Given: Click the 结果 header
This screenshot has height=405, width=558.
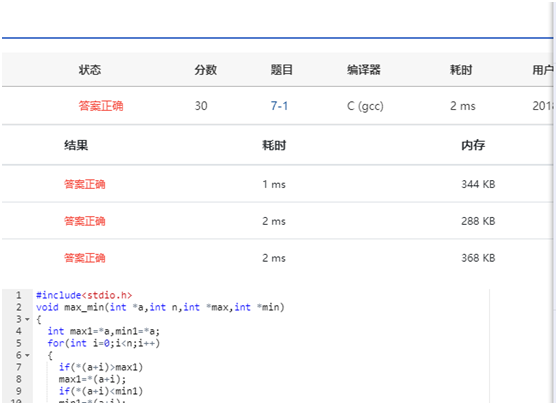Looking at the screenshot, I should pyautogui.click(x=76, y=145).
